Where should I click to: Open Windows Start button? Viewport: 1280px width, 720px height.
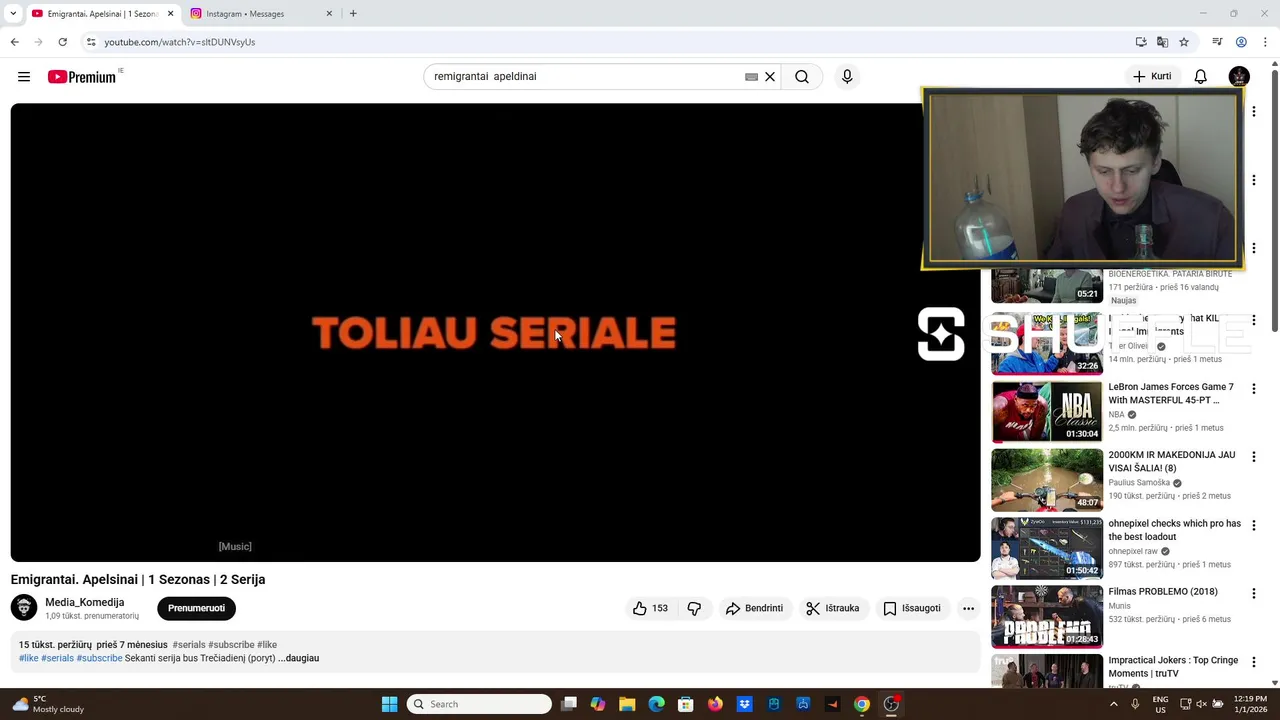coord(389,704)
